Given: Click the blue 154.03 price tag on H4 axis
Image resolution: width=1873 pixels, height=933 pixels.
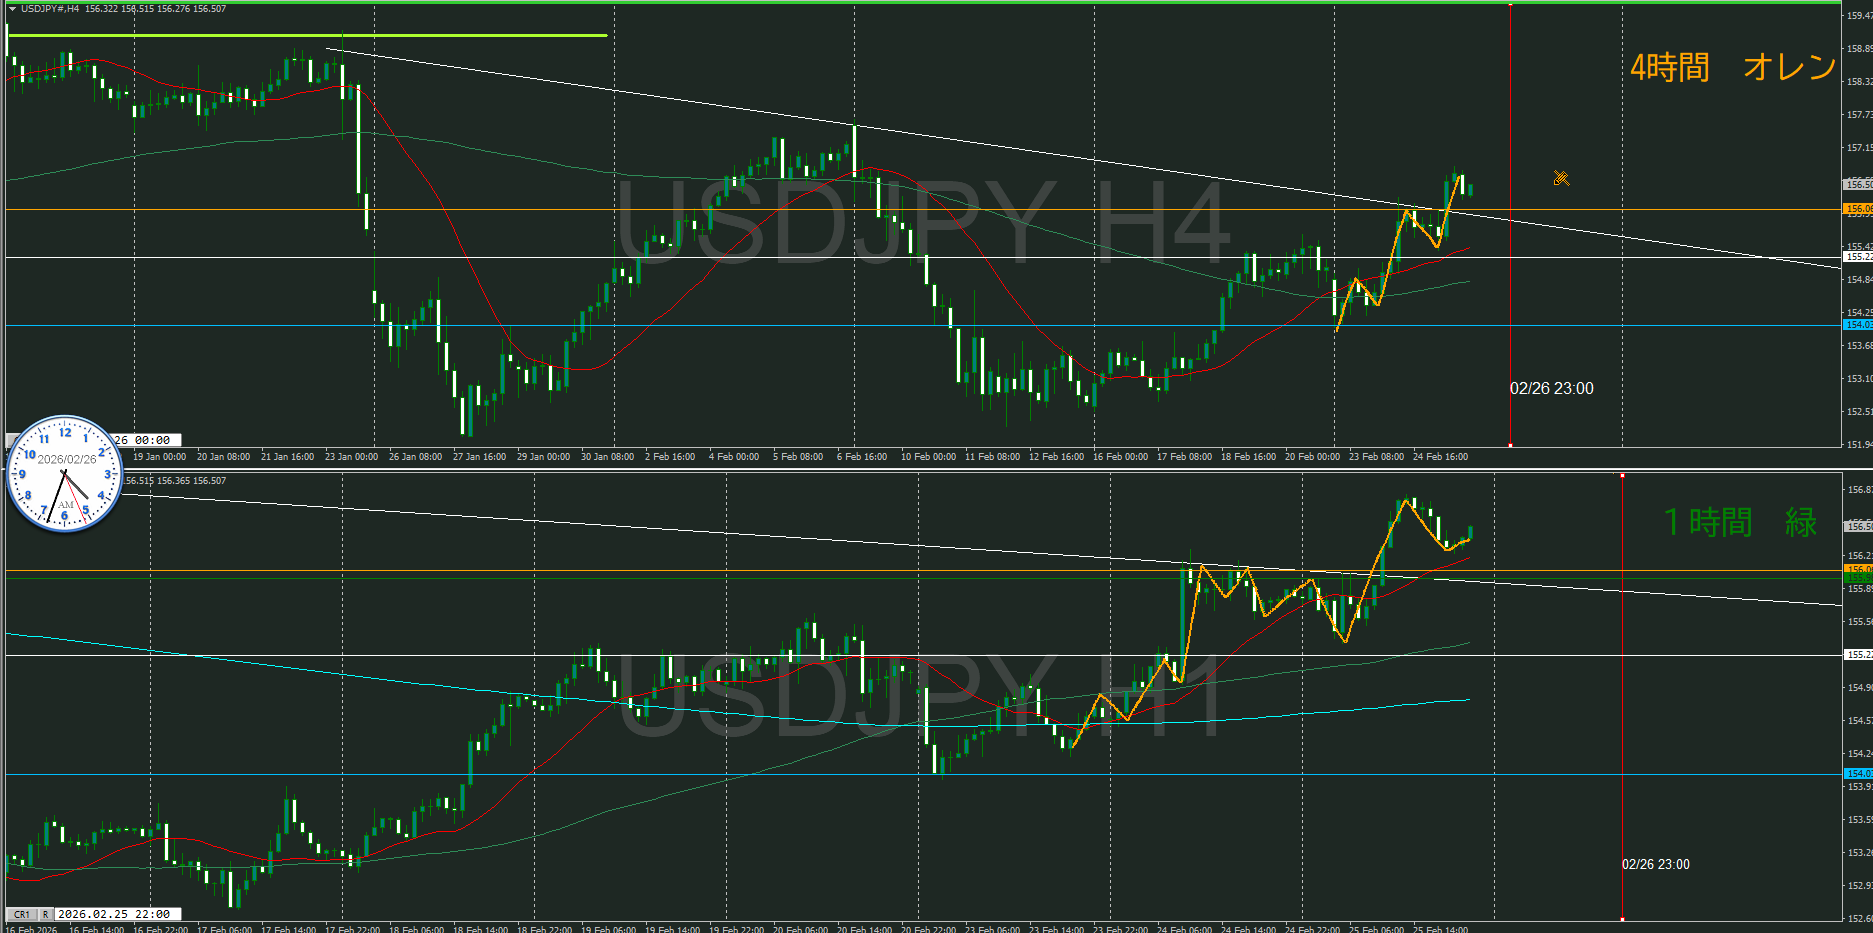Looking at the screenshot, I should 1857,325.
